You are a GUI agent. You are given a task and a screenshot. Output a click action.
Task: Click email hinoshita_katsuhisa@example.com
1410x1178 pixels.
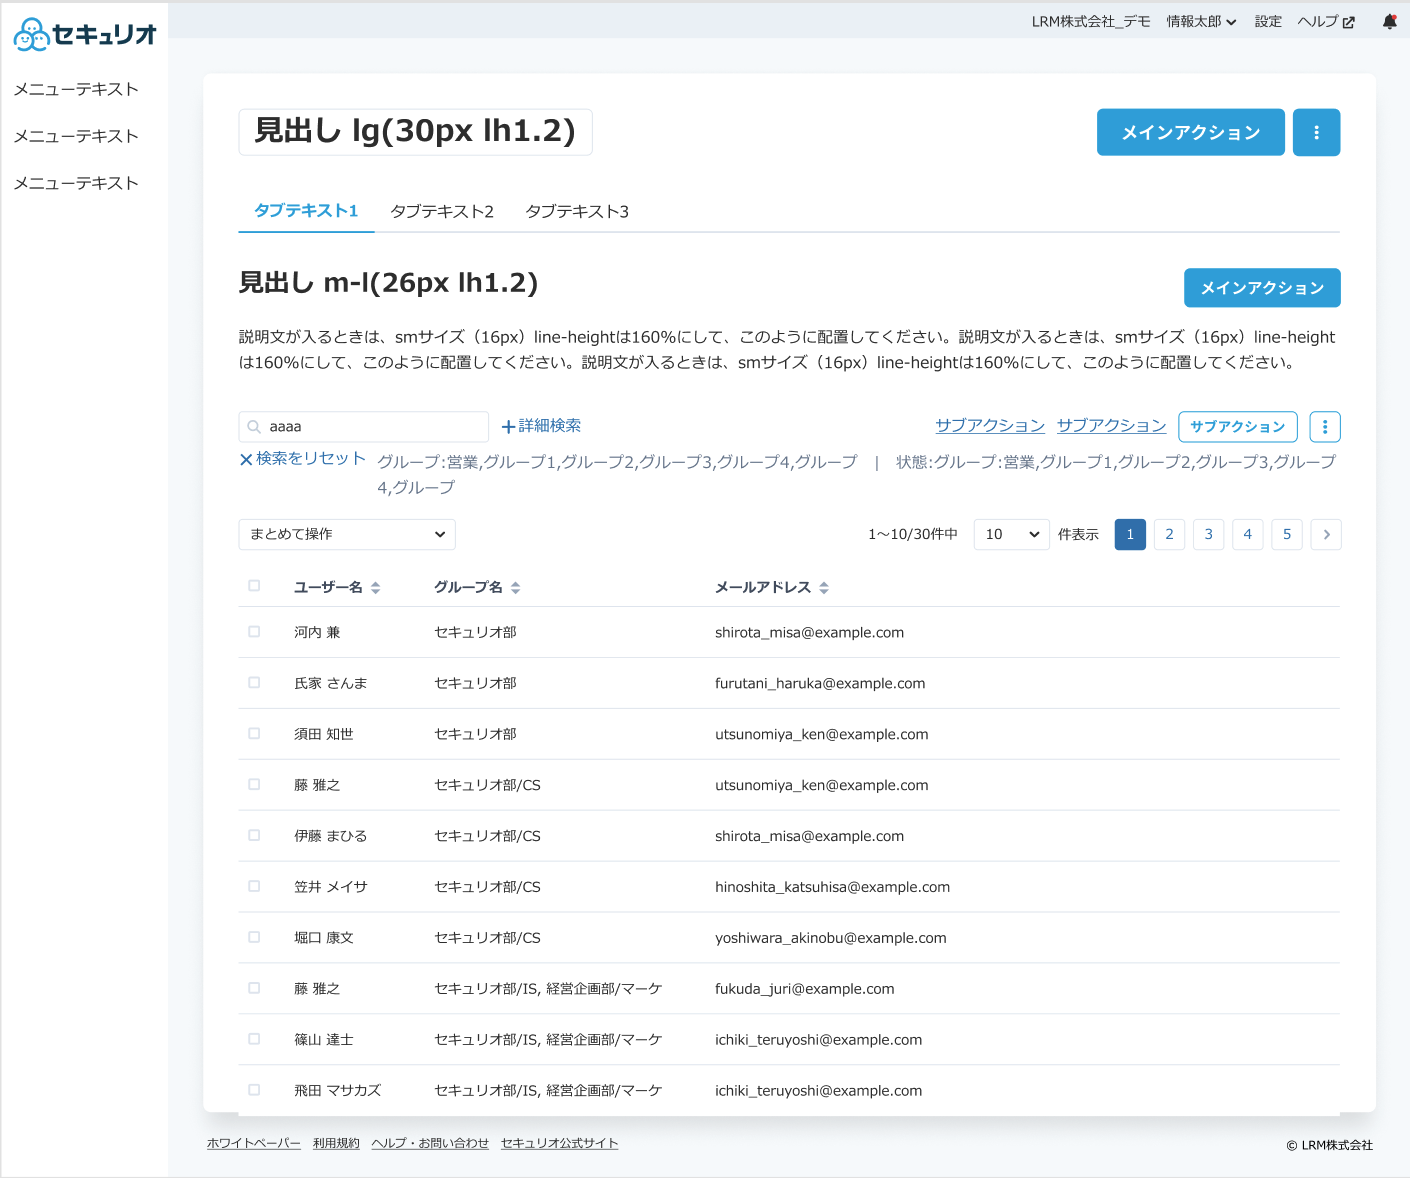point(832,887)
